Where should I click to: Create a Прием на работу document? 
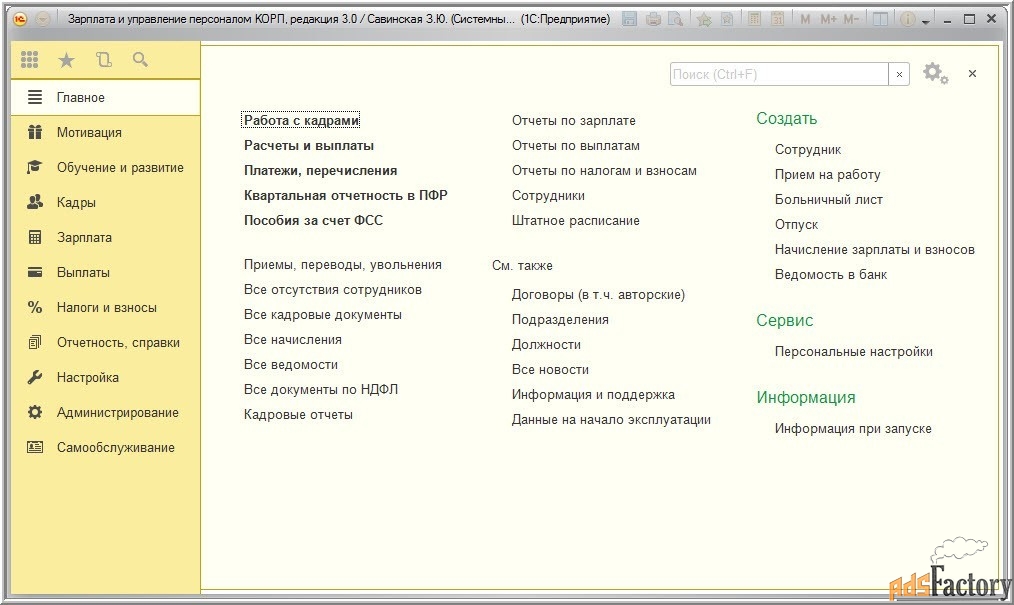pyautogui.click(x=828, y=175)
